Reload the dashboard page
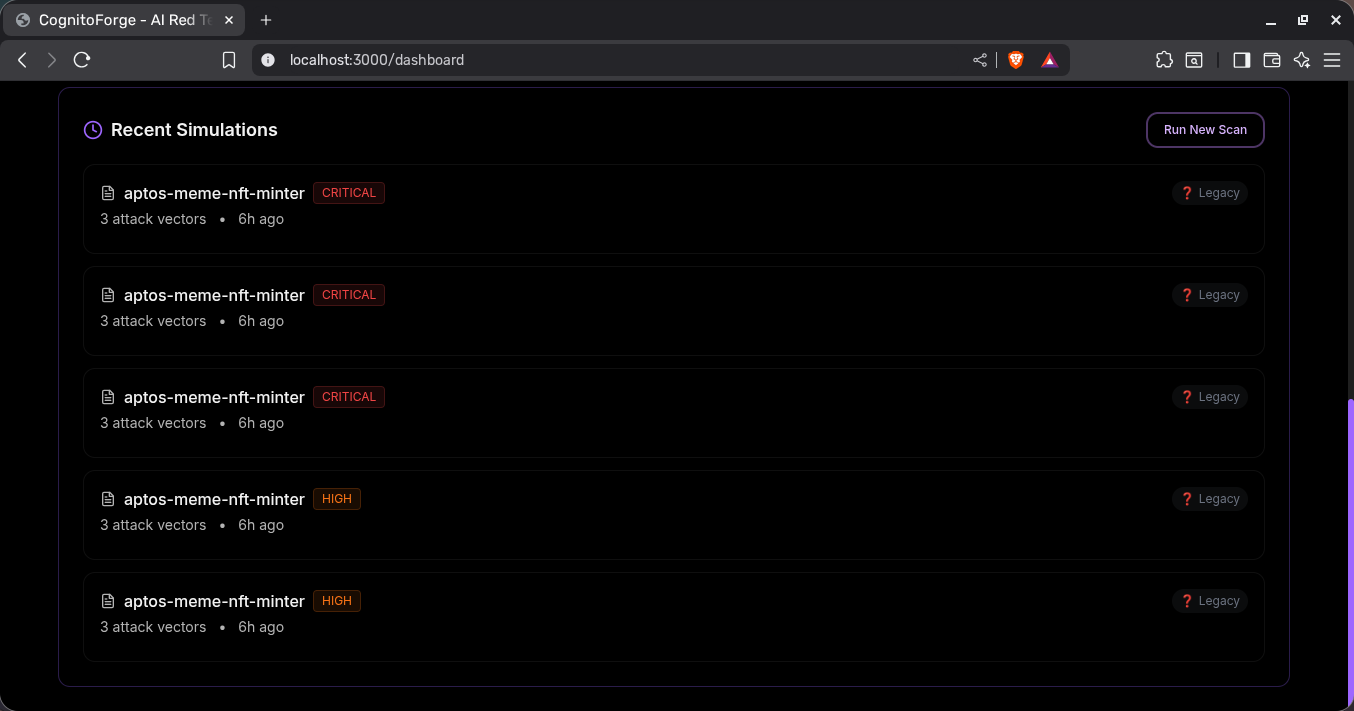The height and width of the screenshot is (711, 1354). pyautogui.click(x=82, y=60)
